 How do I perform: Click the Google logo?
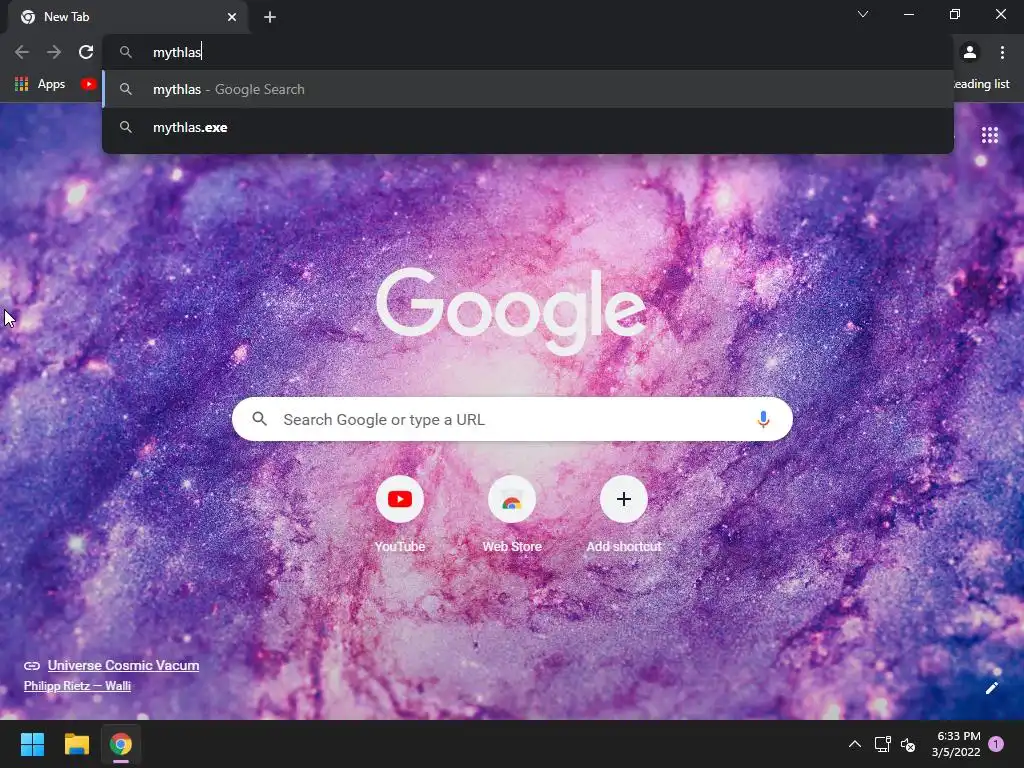pos(511,311)
